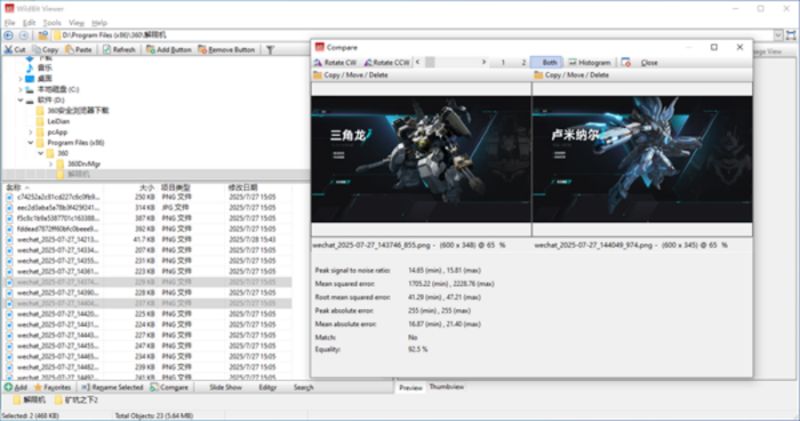Click the folder tree icon beside address bar
The height and width of the screenshot is (421, 800).
click(43, 35)
